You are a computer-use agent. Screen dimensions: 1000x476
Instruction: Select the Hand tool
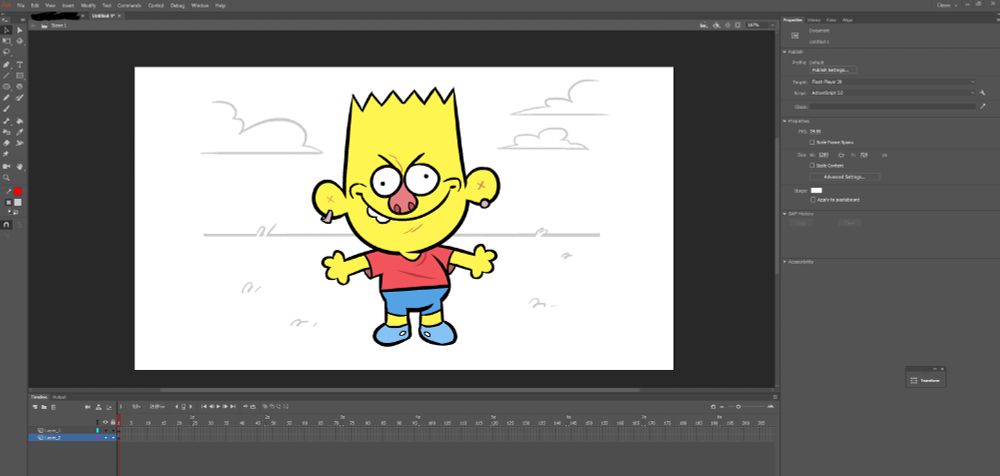(x=20, y=167)
